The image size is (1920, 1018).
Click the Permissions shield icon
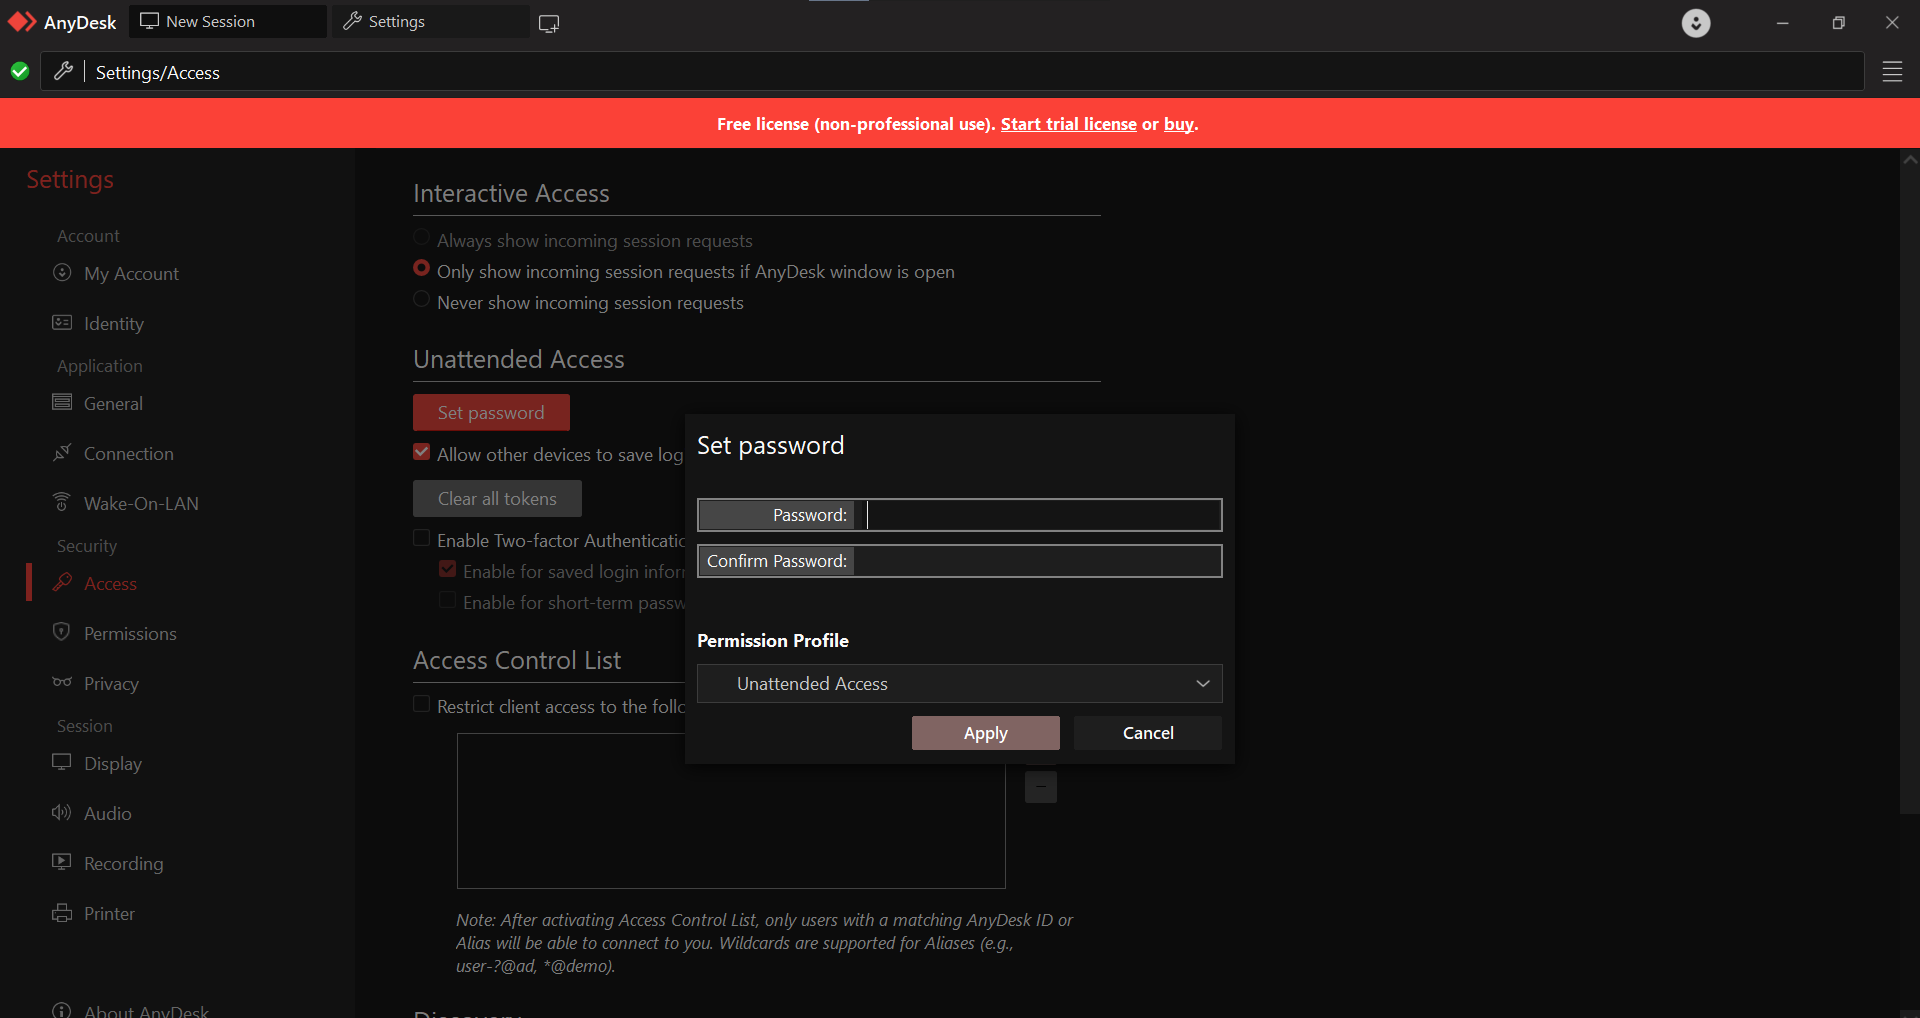(62, 632)
